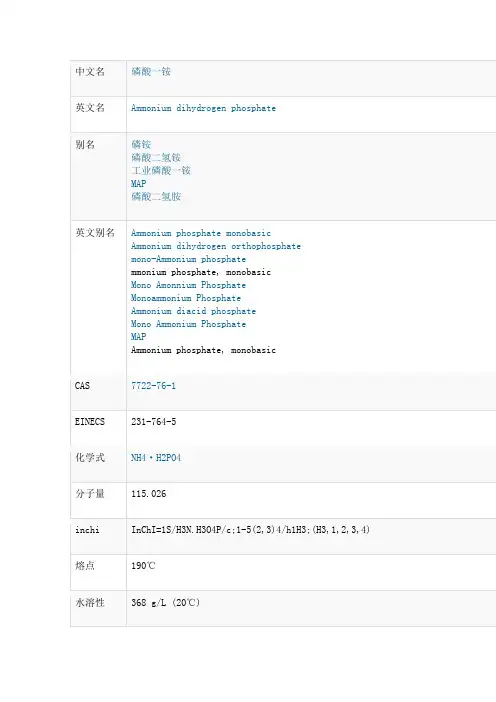Click the Ammonium diacid phosphate link
This screenshot has height=702, width=496.
pos(193,311)
